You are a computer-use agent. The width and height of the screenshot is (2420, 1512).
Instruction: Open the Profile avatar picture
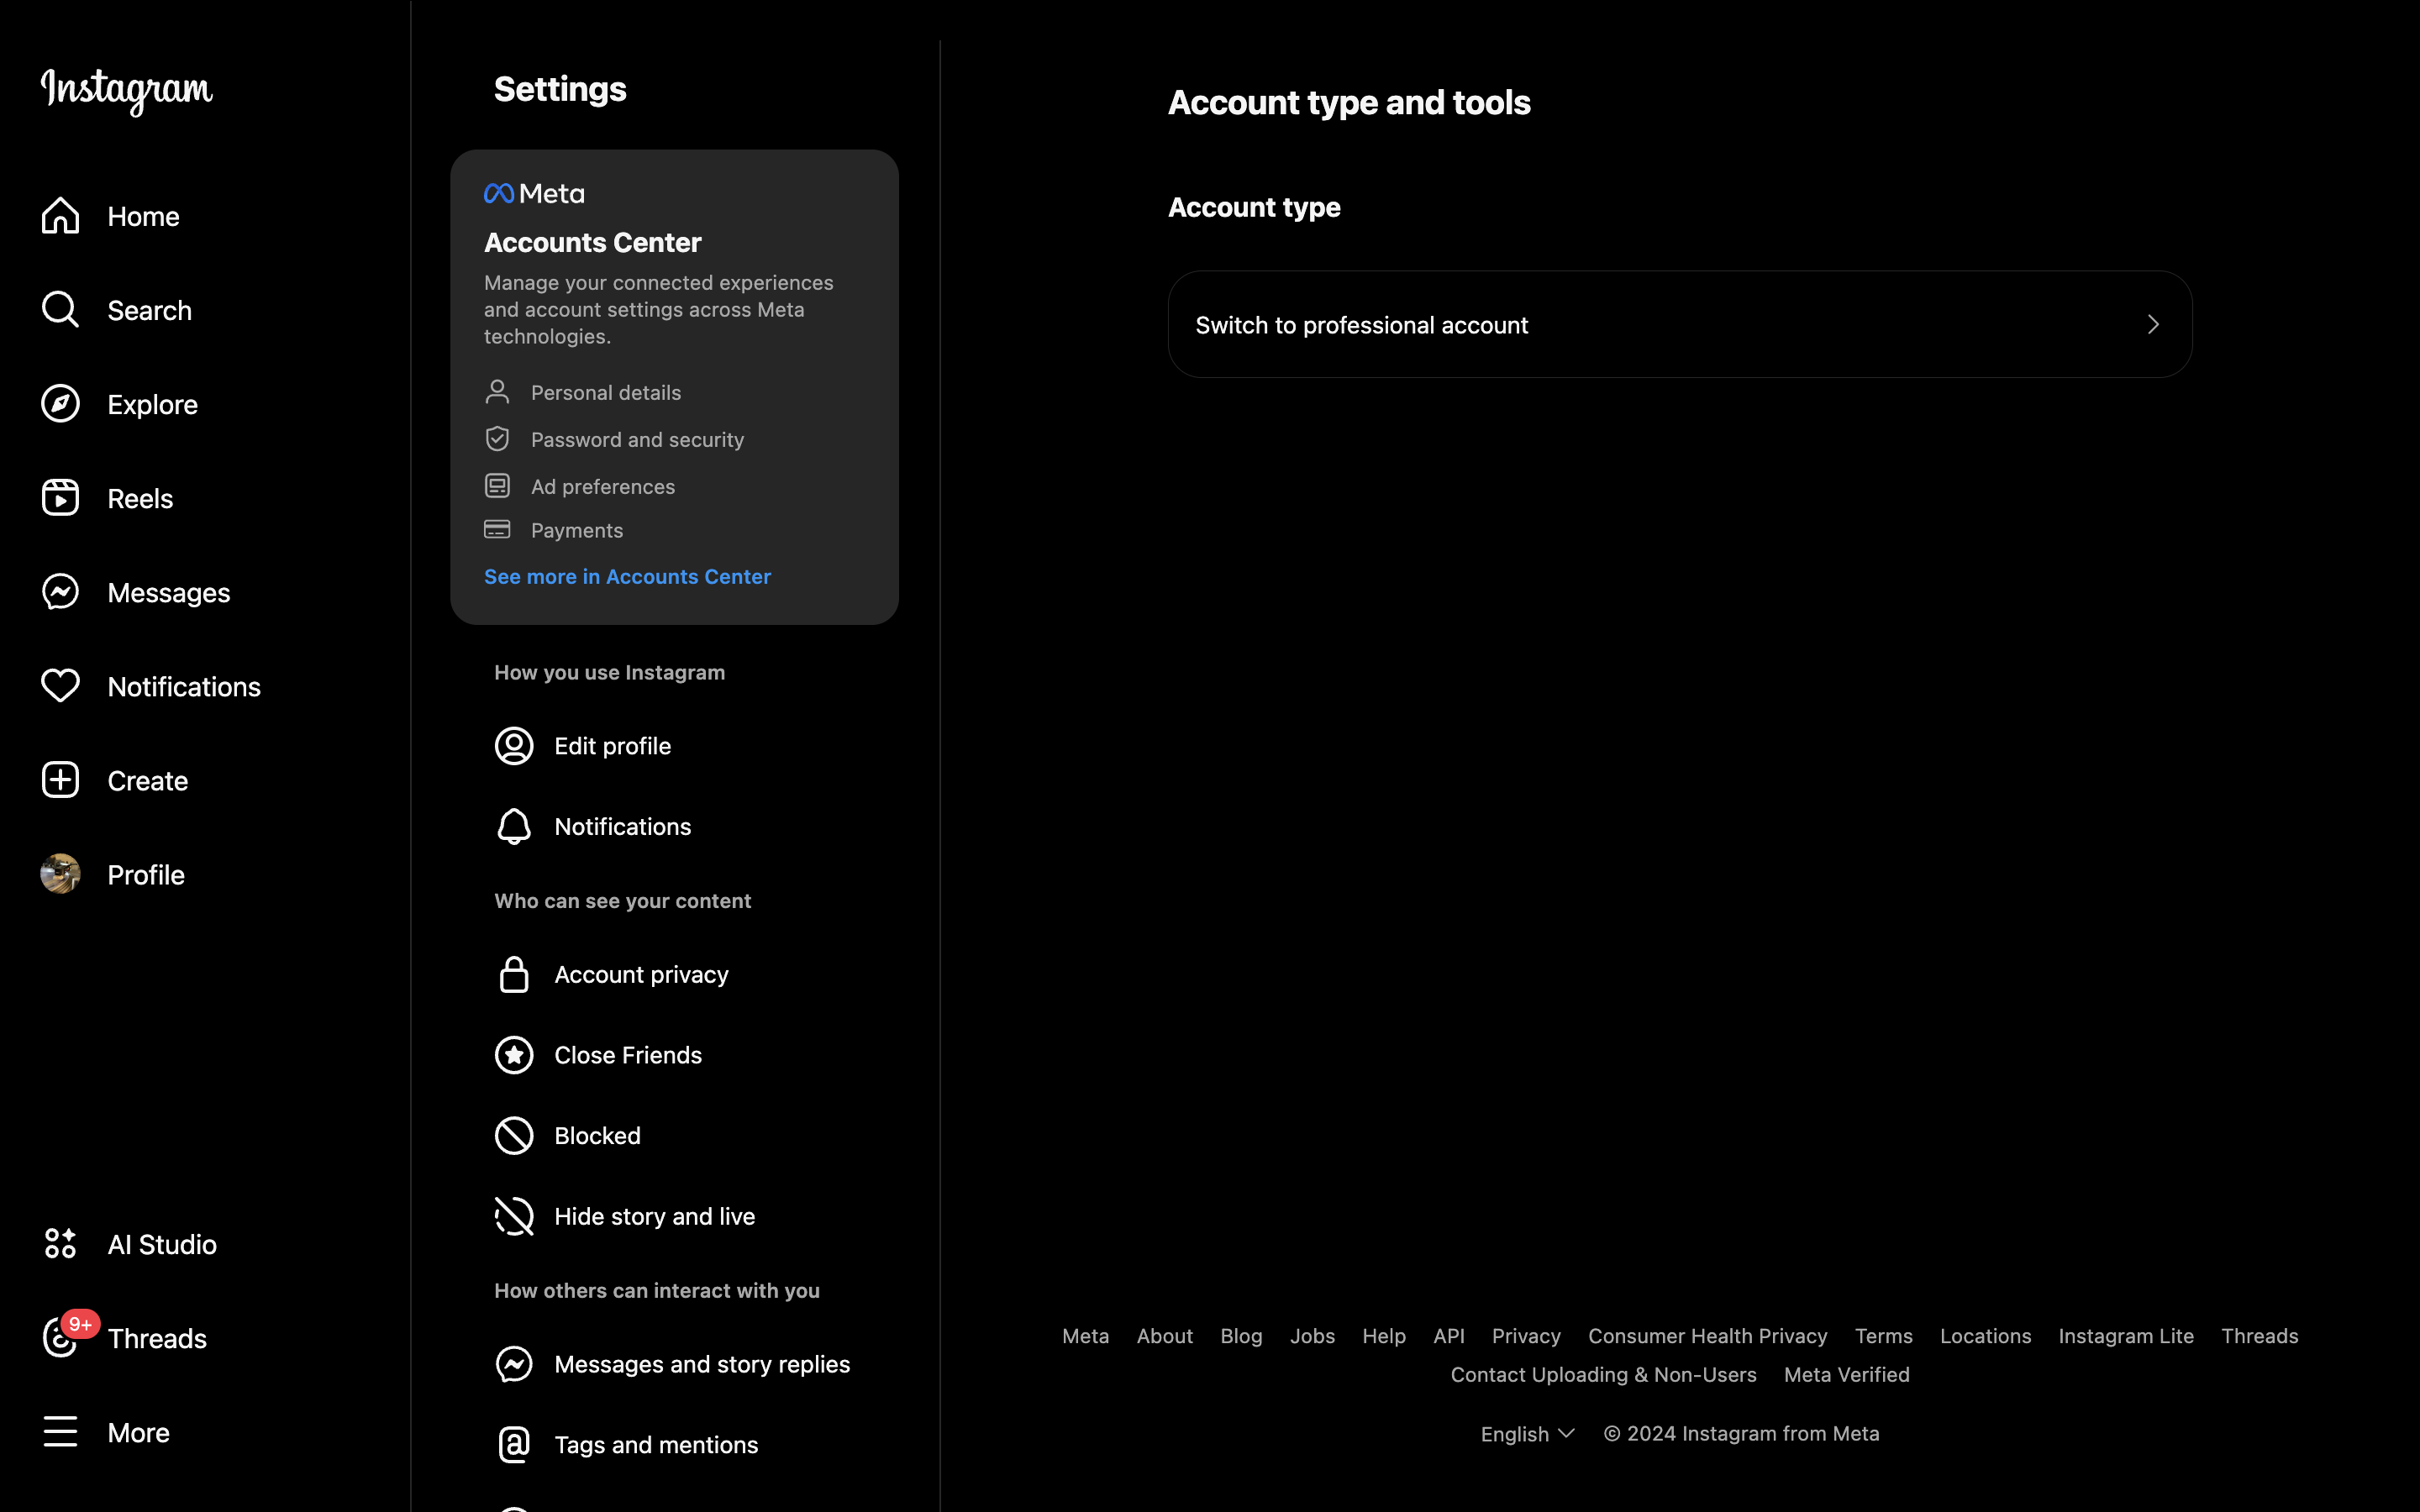[x=60, y=874]
